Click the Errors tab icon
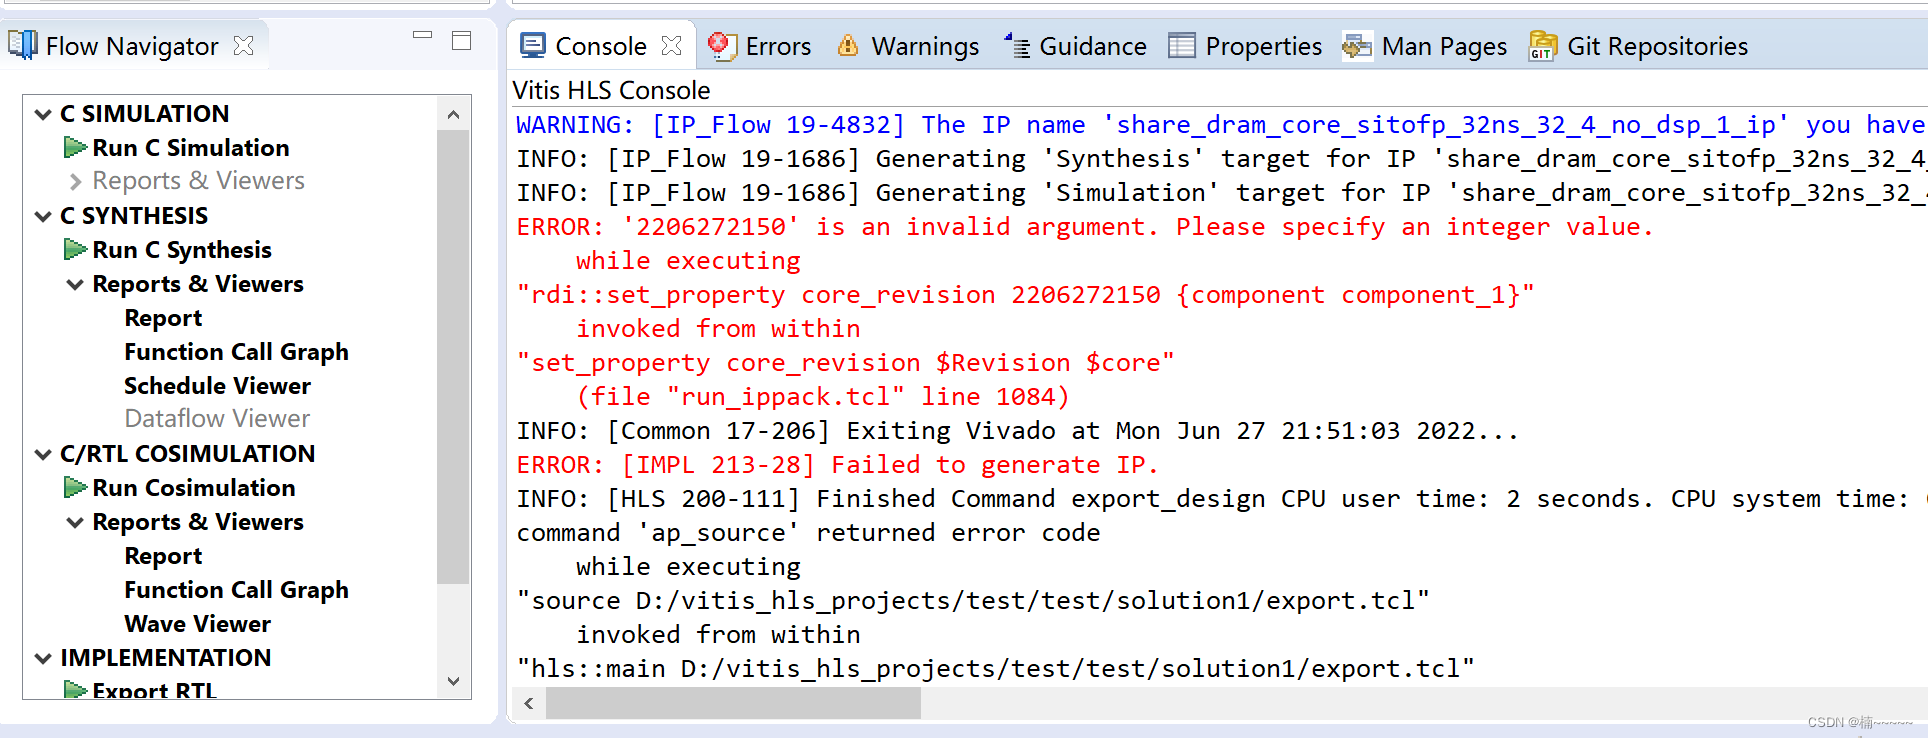Screen dimensions: 1928x738 pos(722,45)
